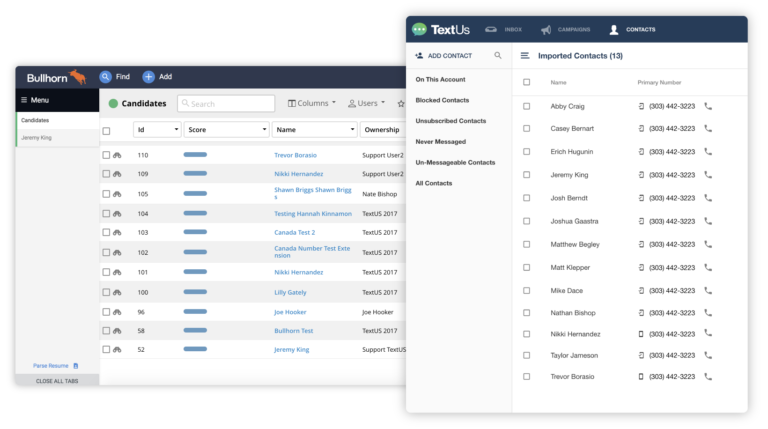Open the Users dropdown
Viewport: 768px width, 429px height.
point(366,103)
